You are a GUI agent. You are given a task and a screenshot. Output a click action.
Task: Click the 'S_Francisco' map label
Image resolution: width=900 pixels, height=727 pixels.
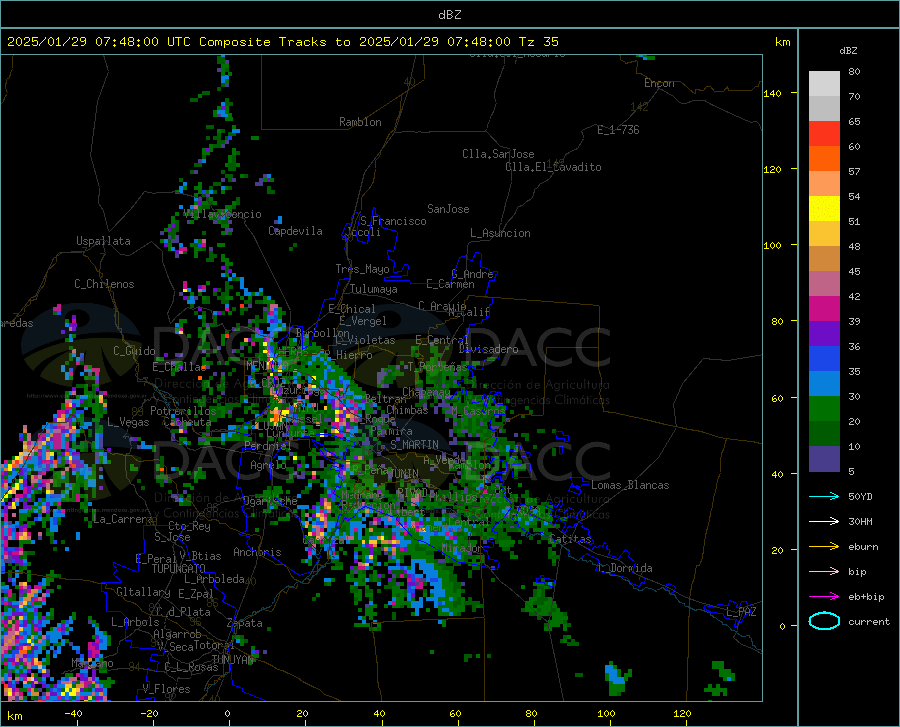pos(393,221)
